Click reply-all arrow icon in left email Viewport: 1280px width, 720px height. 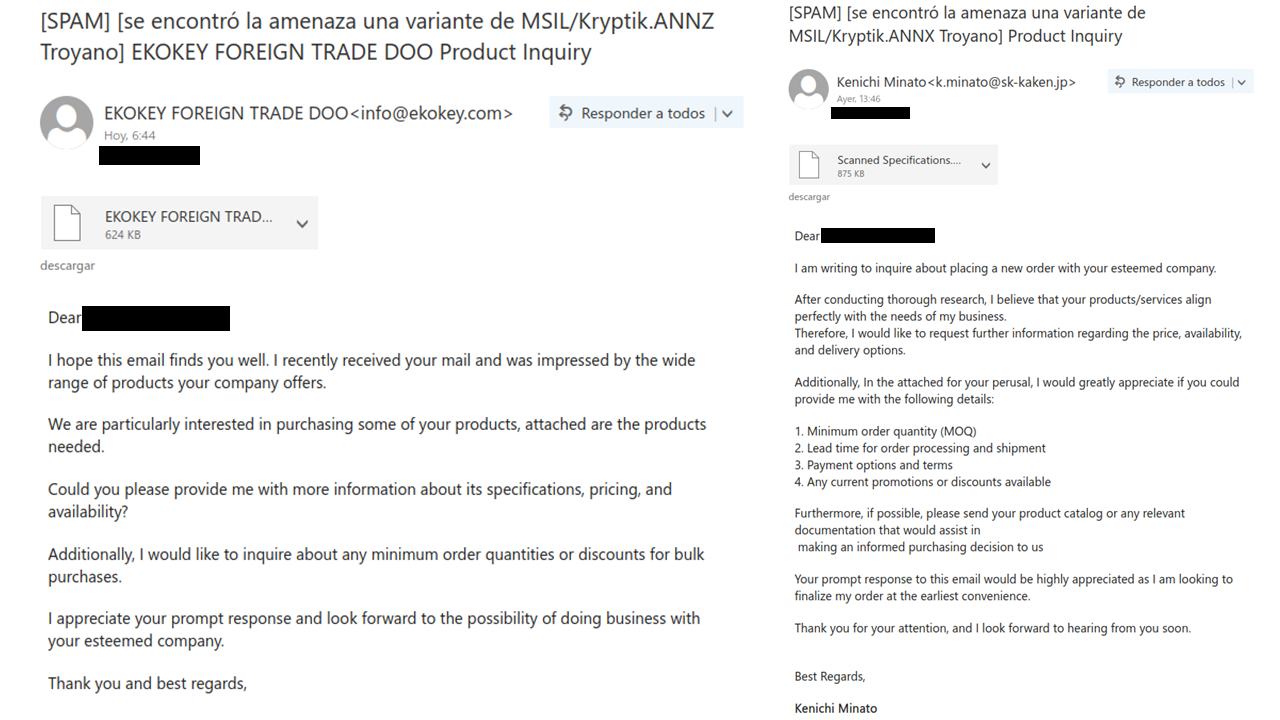point(566,113)
